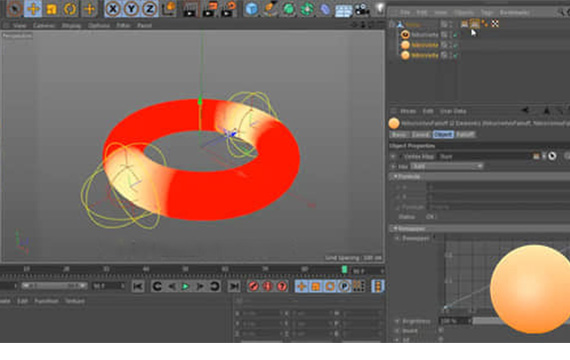The image size is (570, 360).
Task: Click the green timeline playhead marker
Action: pyautogui.click(x=344, y=269)
